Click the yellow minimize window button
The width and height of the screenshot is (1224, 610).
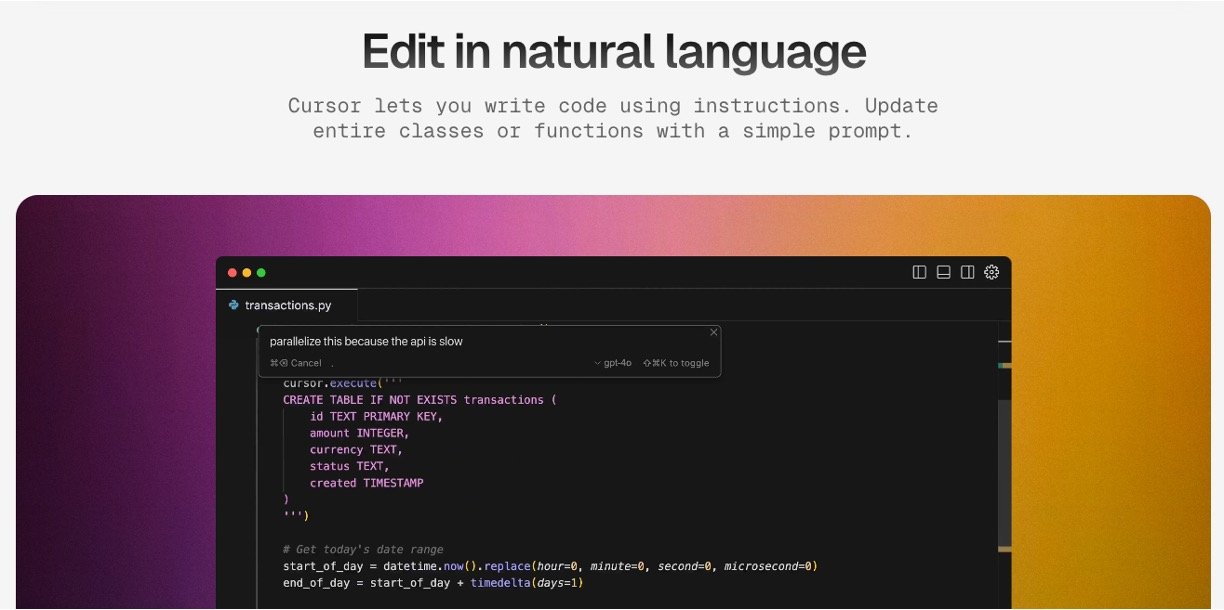point(247,272)
